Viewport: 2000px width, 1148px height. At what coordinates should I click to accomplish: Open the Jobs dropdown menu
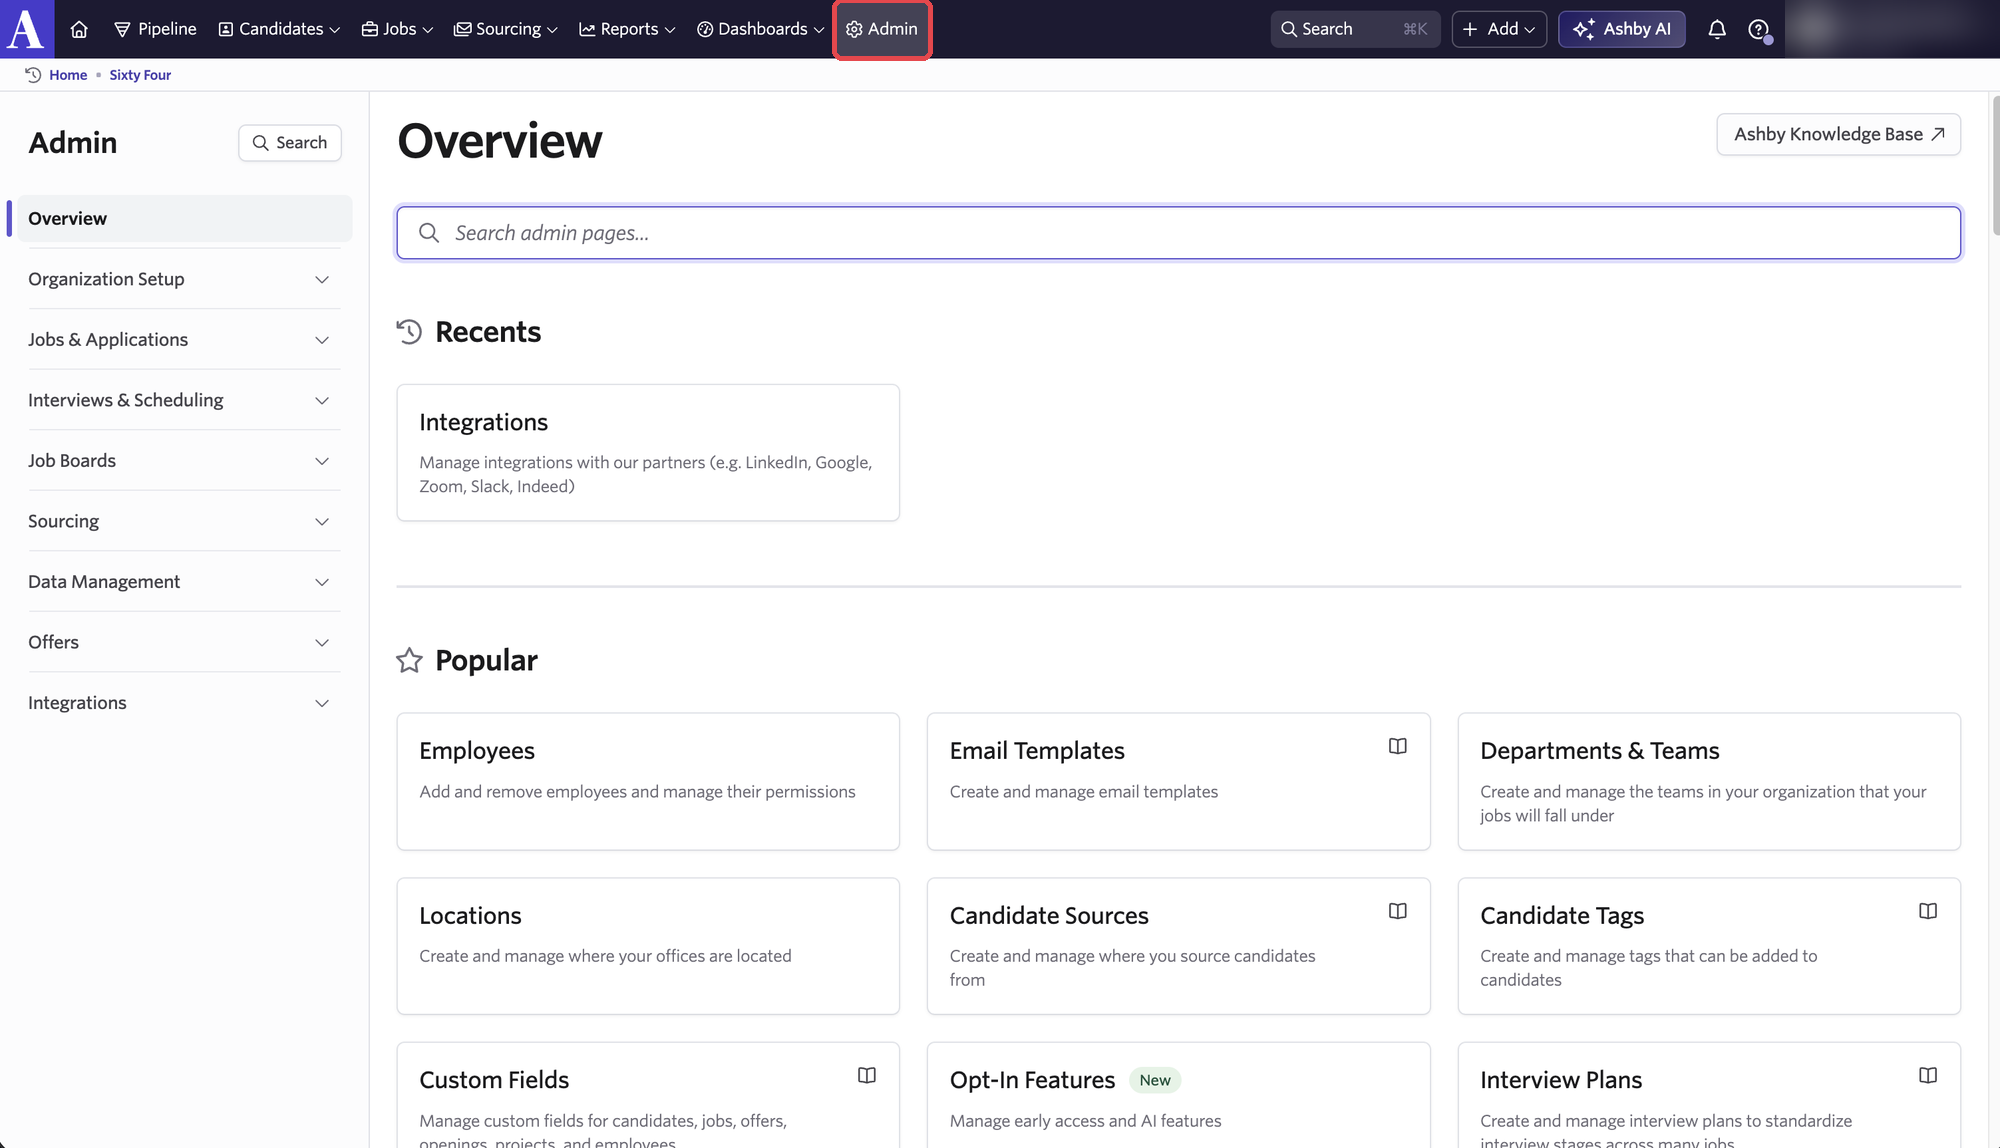(397, 29)
